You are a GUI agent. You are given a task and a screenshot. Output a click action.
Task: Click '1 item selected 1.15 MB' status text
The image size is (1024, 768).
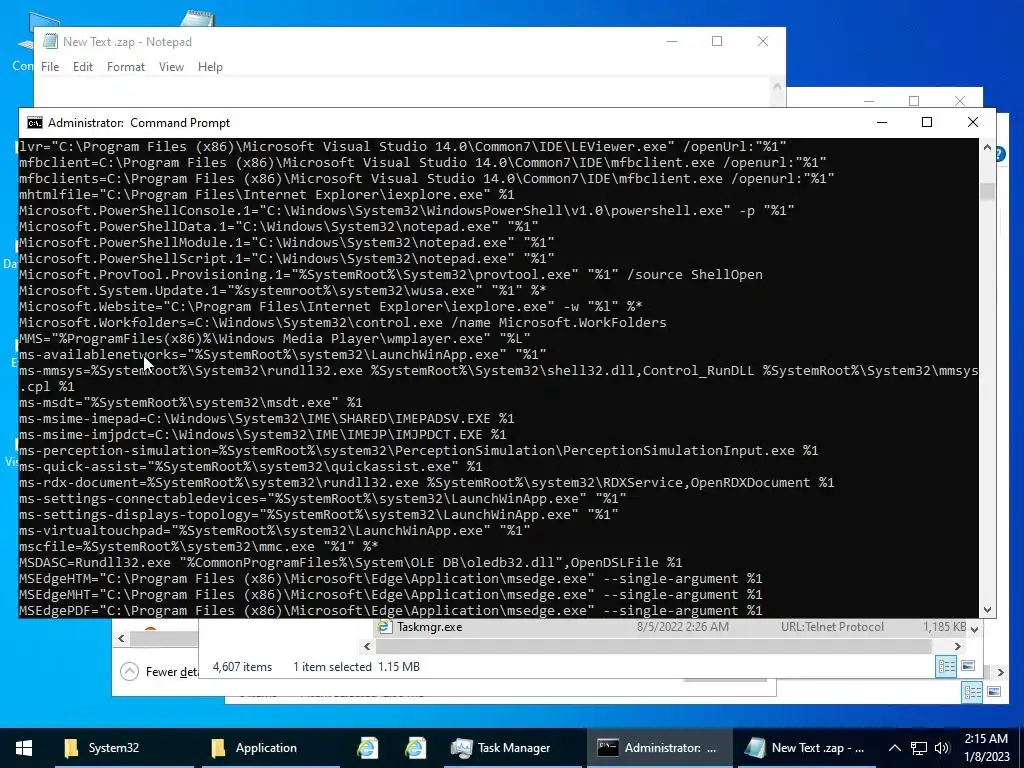(357, 667)
